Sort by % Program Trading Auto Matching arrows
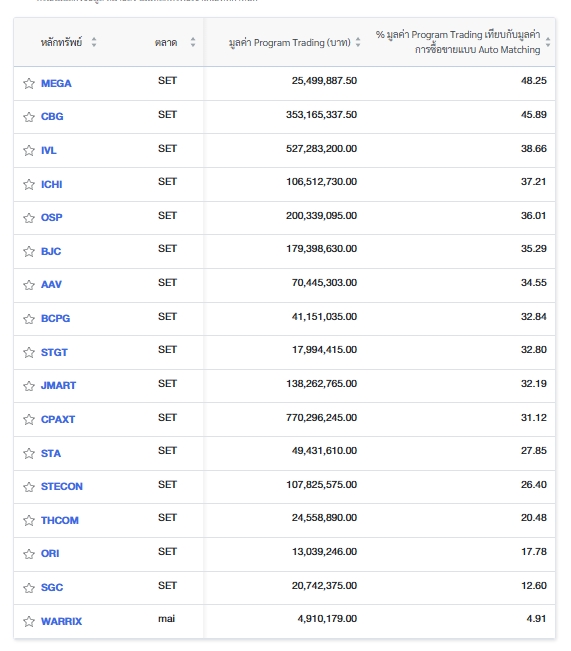 coord(548,42)
